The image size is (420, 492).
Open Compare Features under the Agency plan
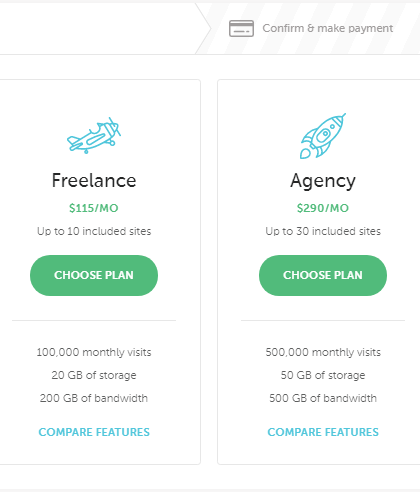pyautogui.click(x=323, y=432)
